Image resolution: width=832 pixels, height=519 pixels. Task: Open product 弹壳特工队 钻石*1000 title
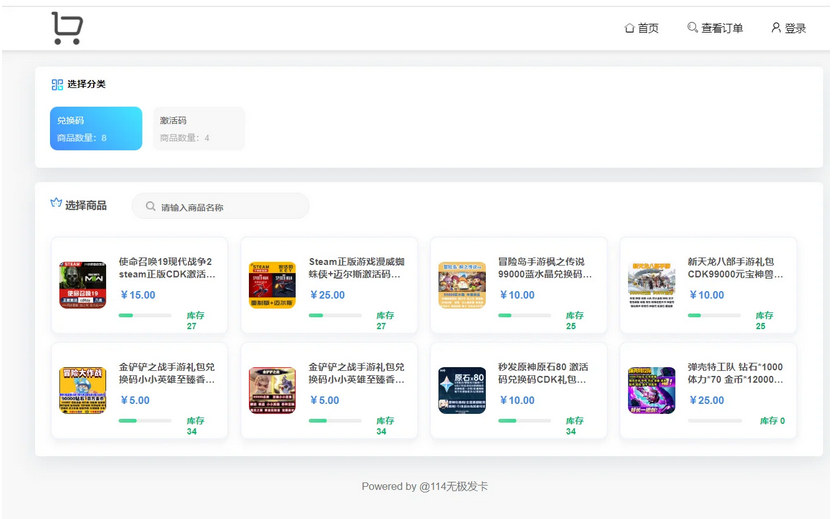(x=735, y=373)
